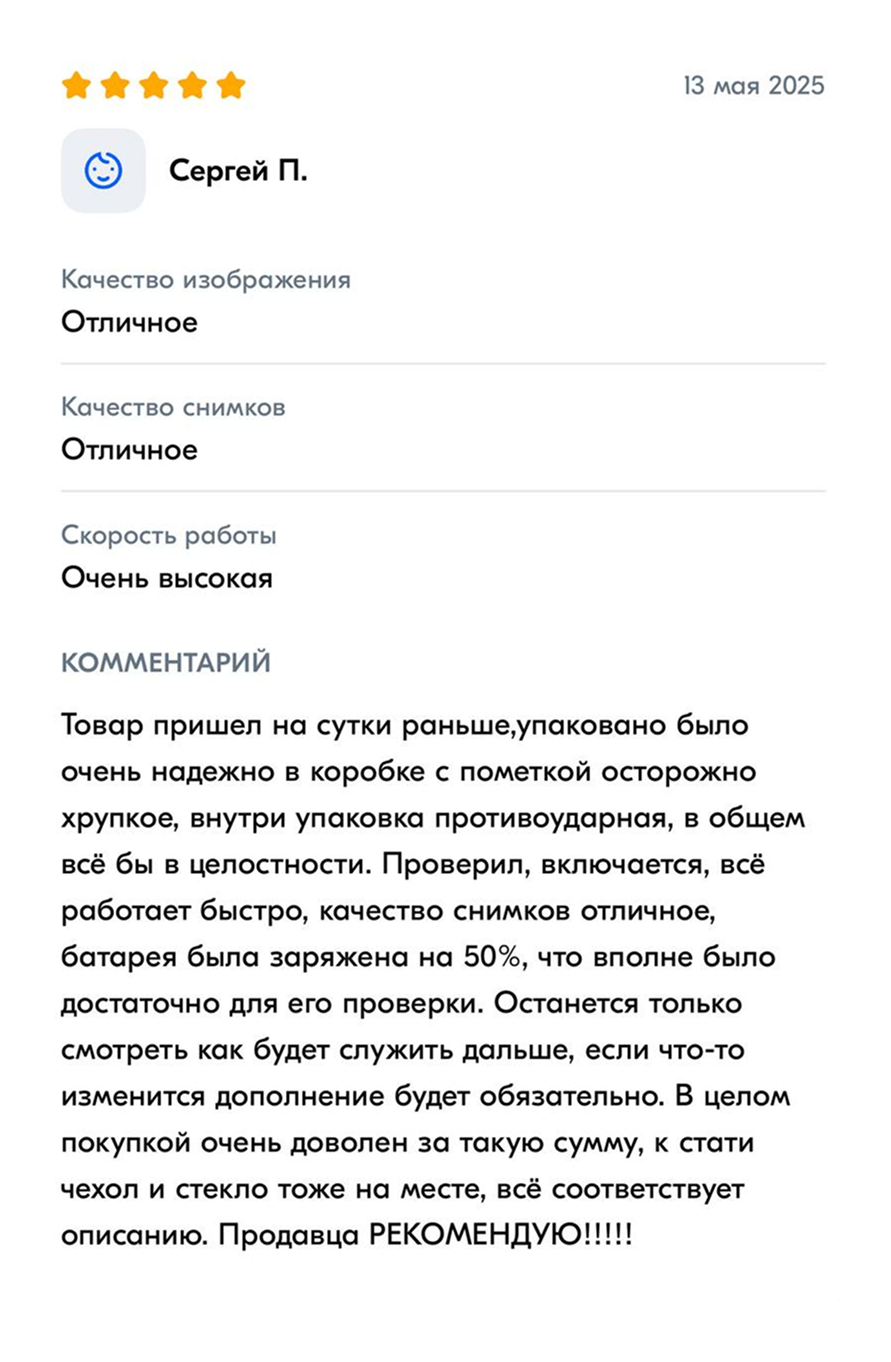Screen dimensions: 891x1362
Task: Click the review date 13 мая 2025
Action: pos(754,85)
